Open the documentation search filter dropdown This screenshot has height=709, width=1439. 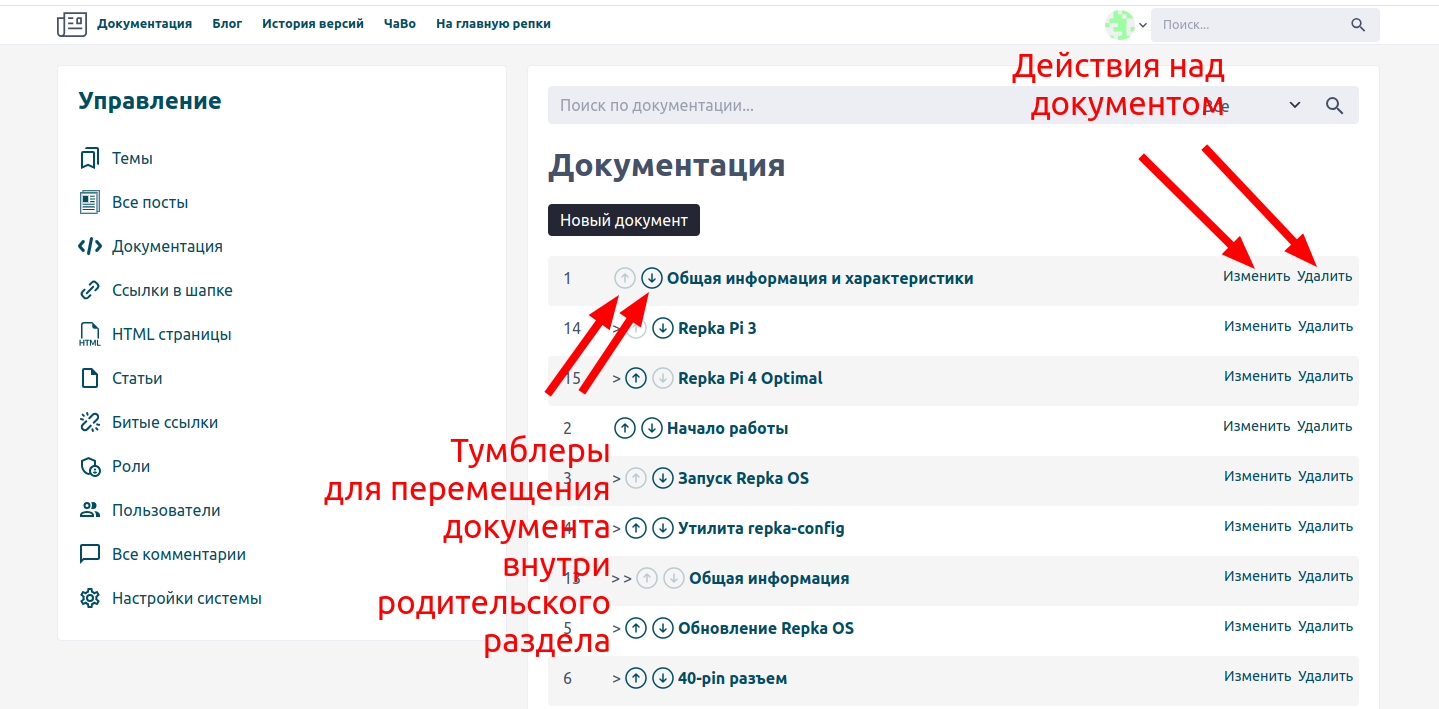pyautogui.click(x=1294, y=105)
